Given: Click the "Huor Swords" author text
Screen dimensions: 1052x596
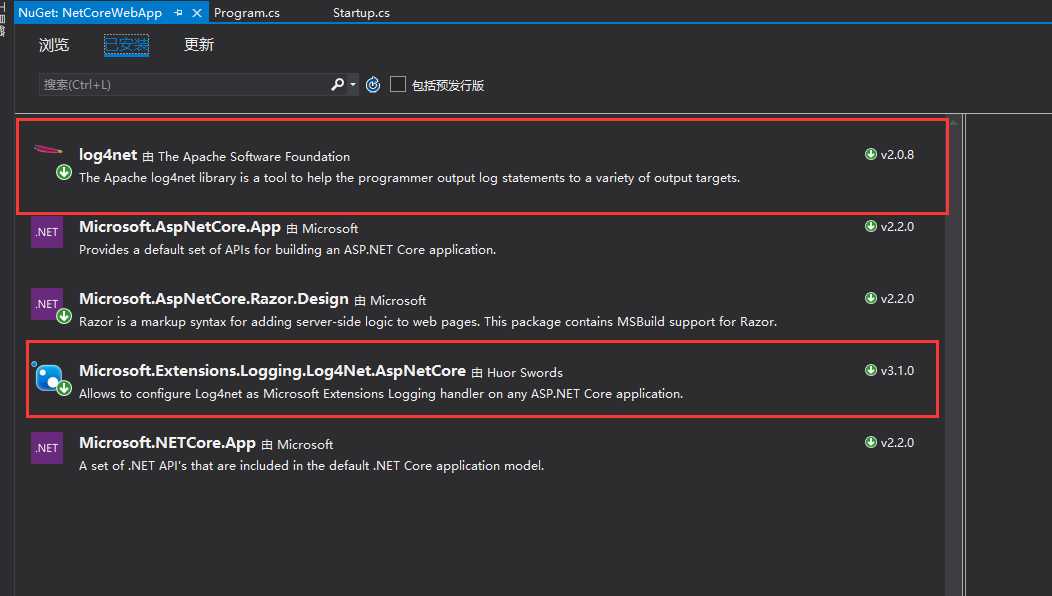Looking at the screenshot, I should (525, 372).
